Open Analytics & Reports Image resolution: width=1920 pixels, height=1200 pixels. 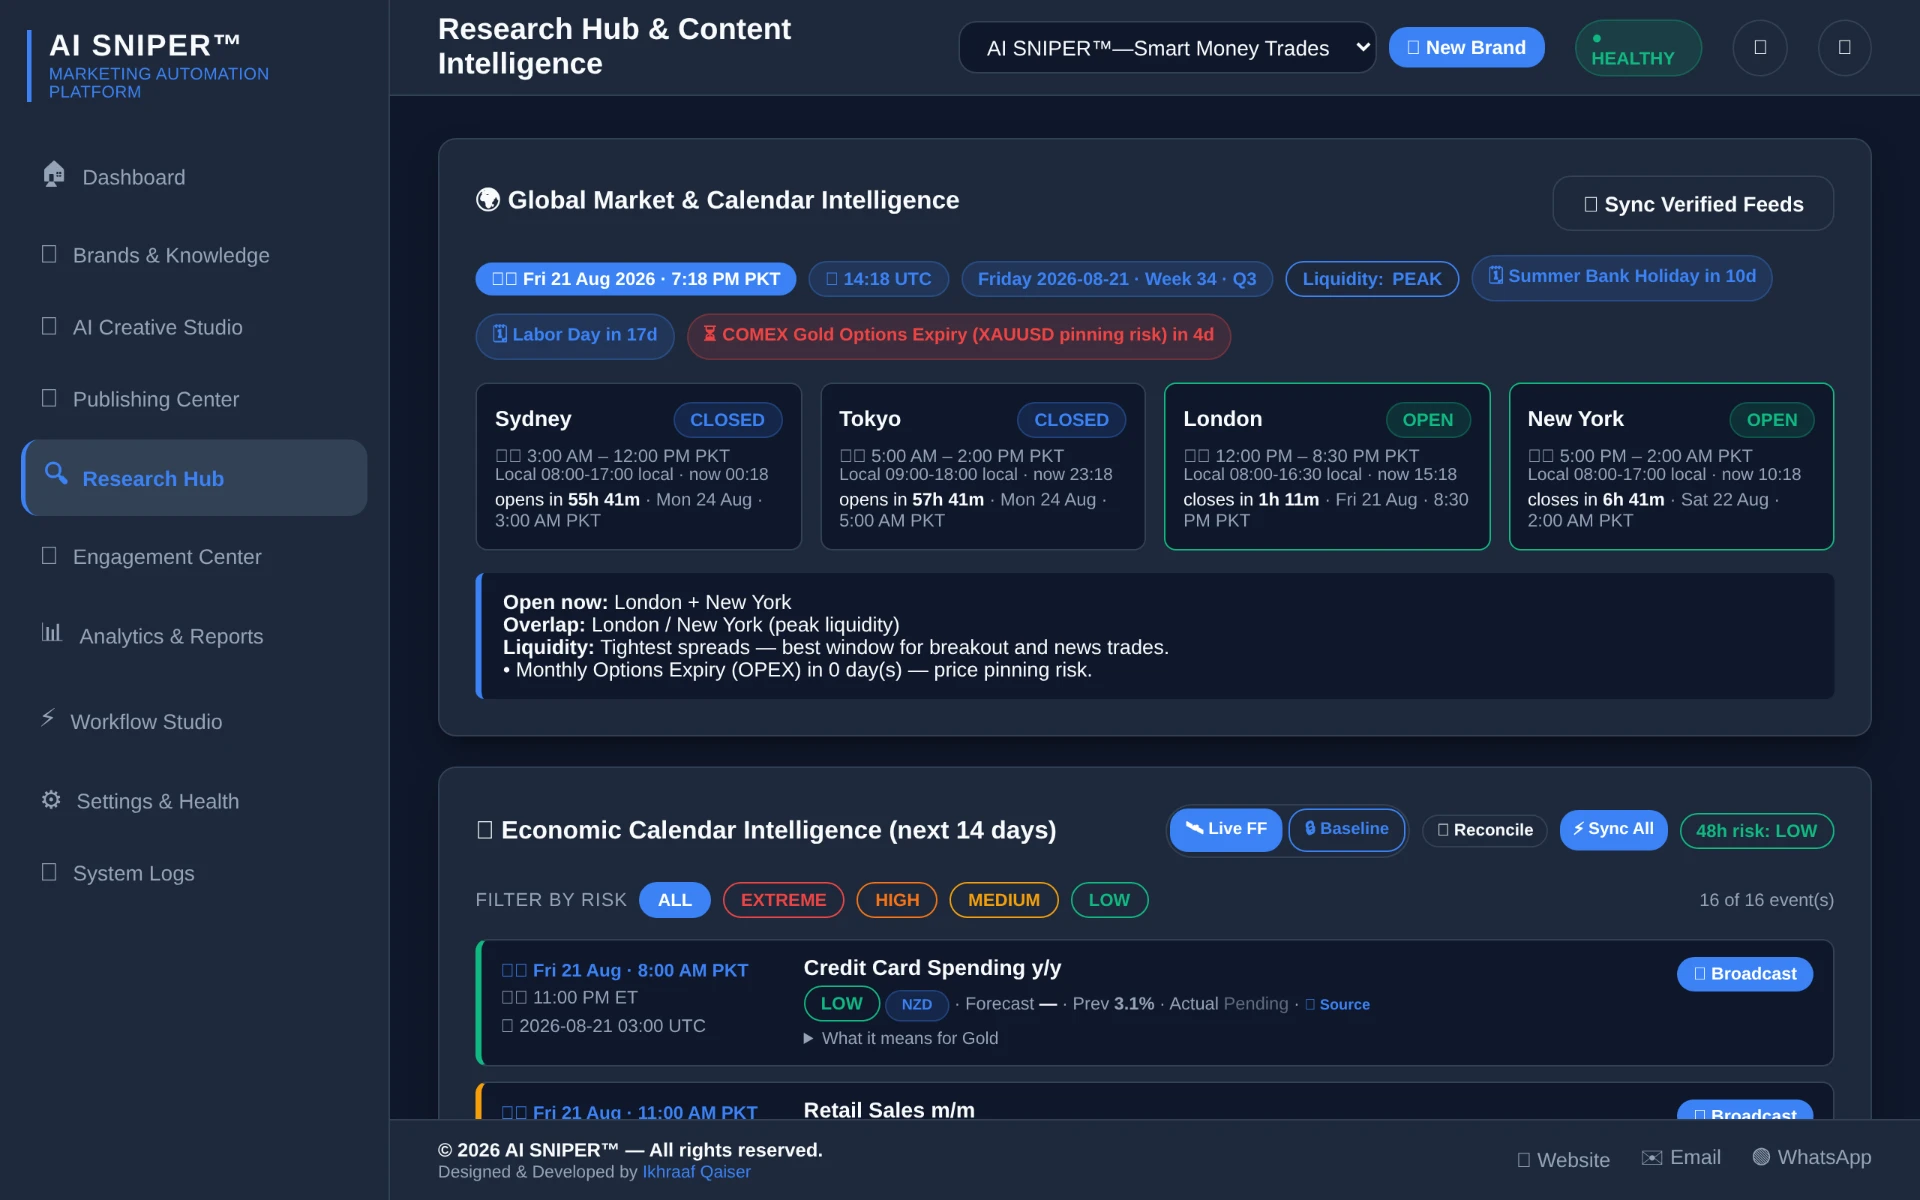pyautogui.click(x=194, y=636)
